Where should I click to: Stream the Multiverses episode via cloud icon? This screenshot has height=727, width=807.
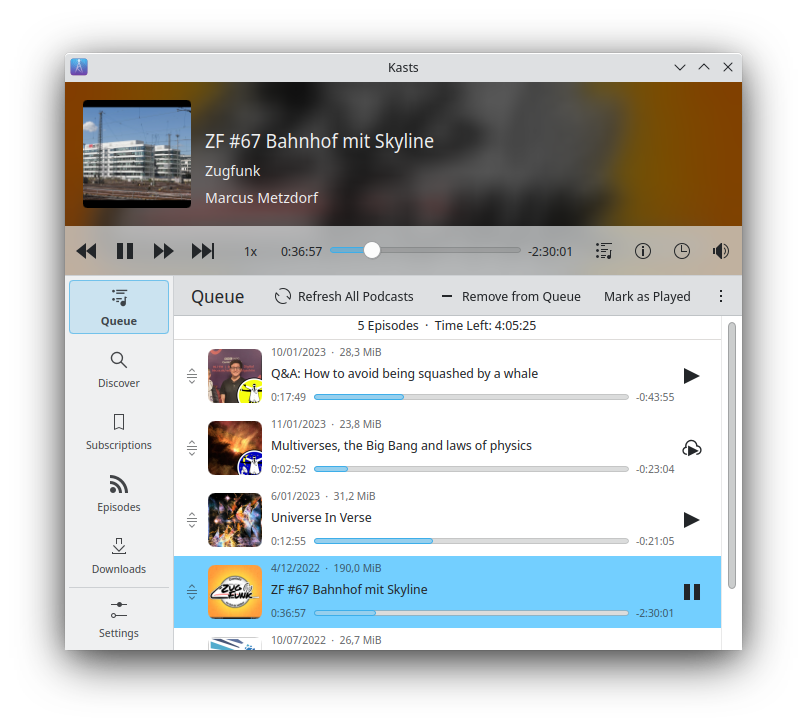tap(692, 448)
